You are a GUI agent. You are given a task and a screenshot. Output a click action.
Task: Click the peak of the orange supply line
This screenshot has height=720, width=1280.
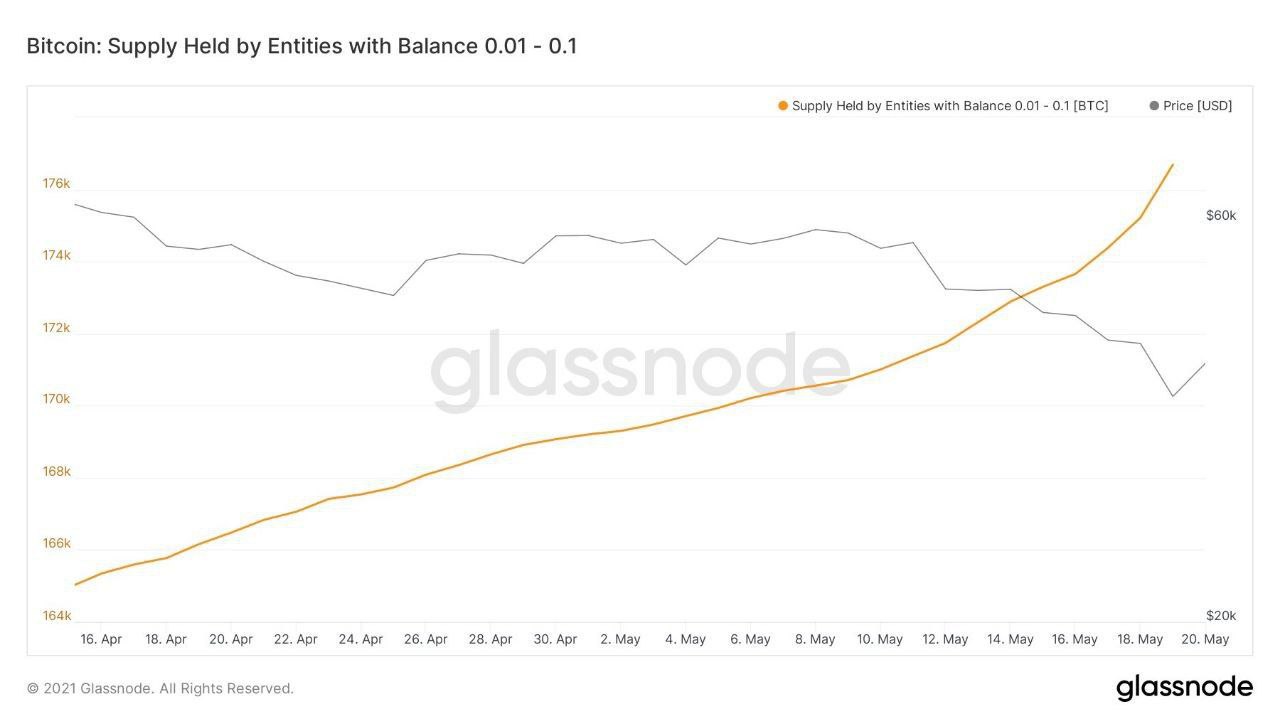pyautogui.click(x=1172, y=165)
